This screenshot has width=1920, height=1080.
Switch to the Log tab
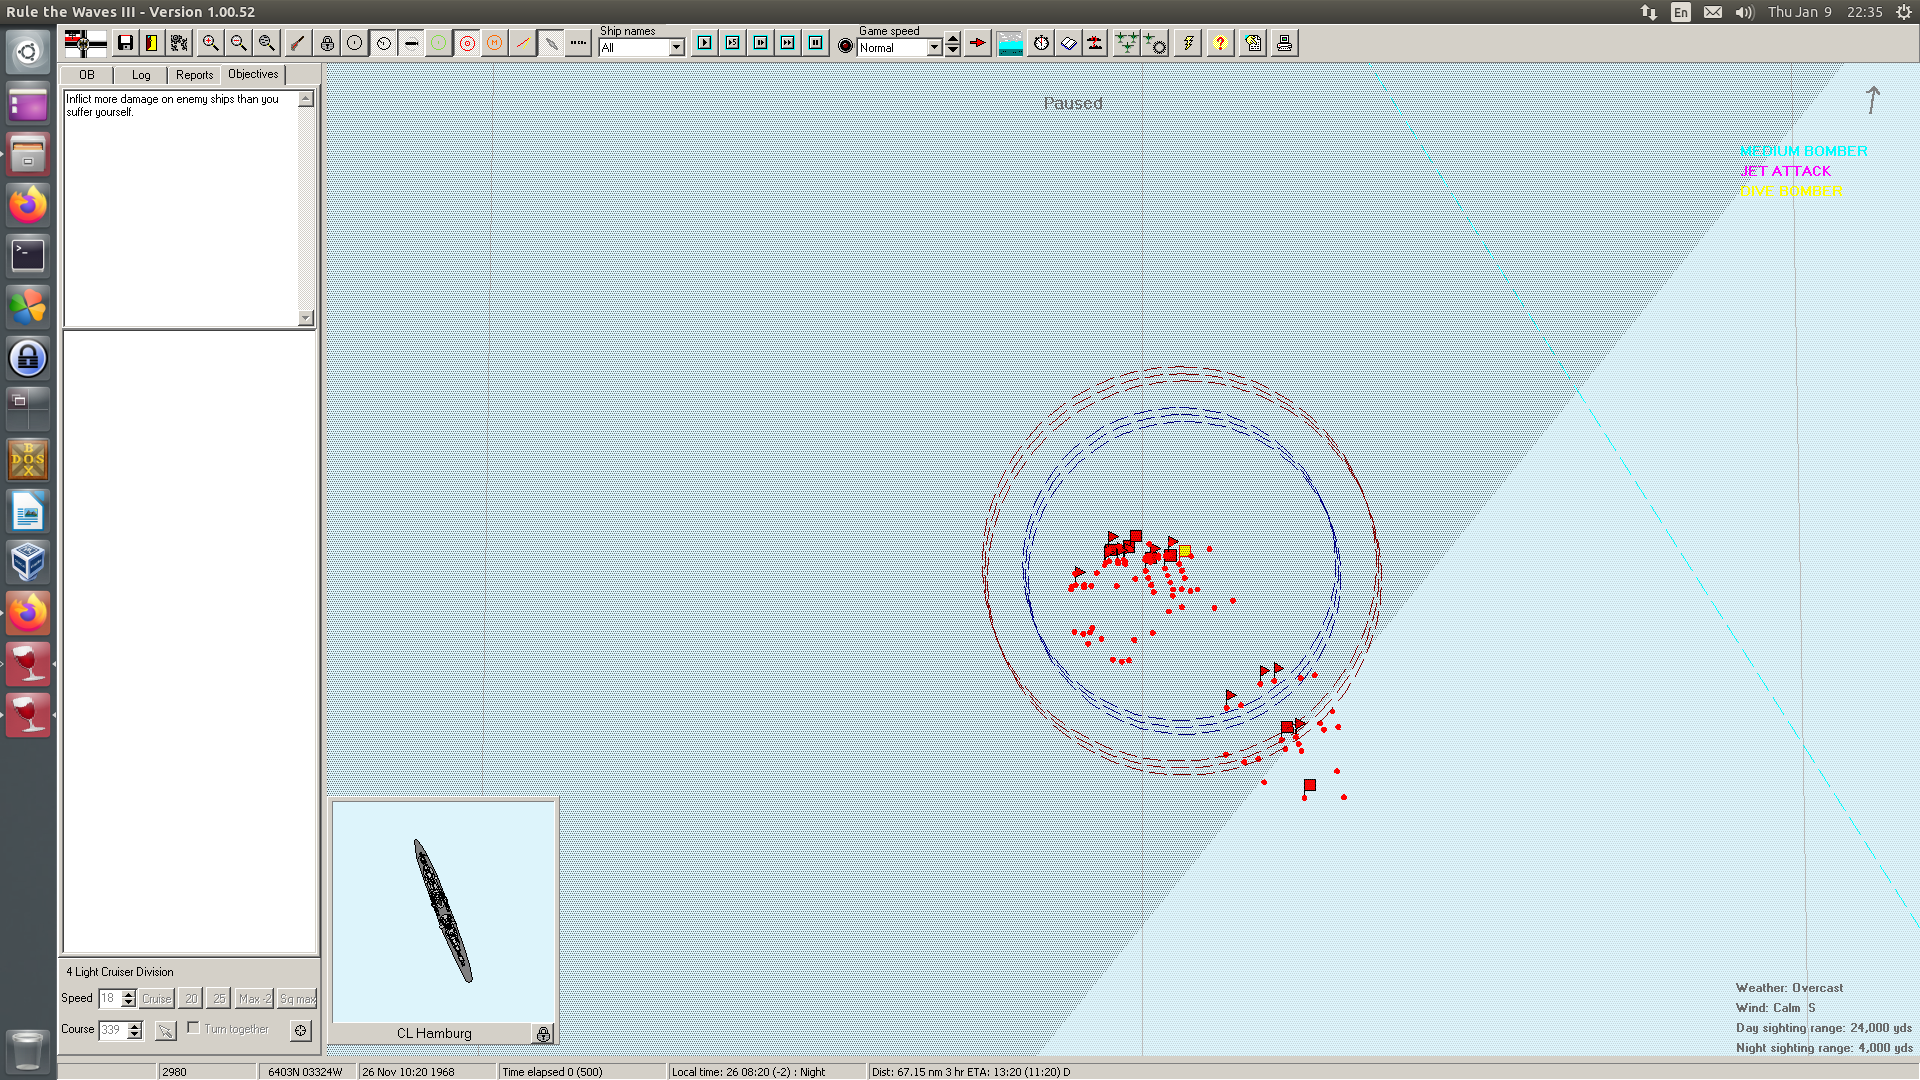pos(141,75)
